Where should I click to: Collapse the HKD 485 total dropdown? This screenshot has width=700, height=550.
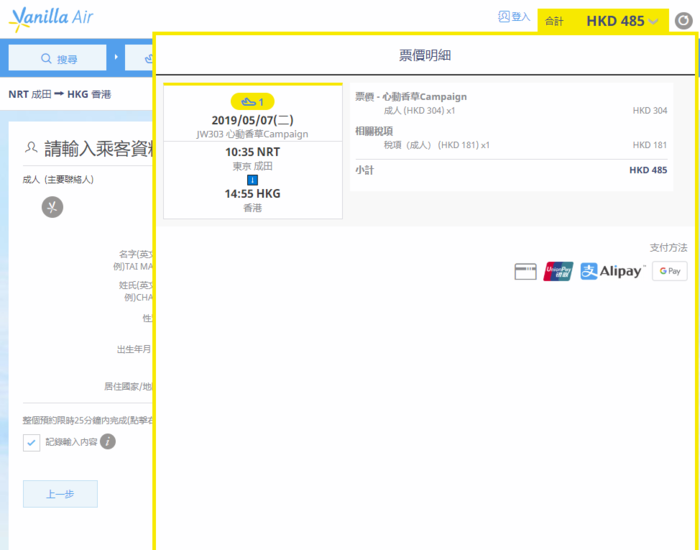click(653, 21)
